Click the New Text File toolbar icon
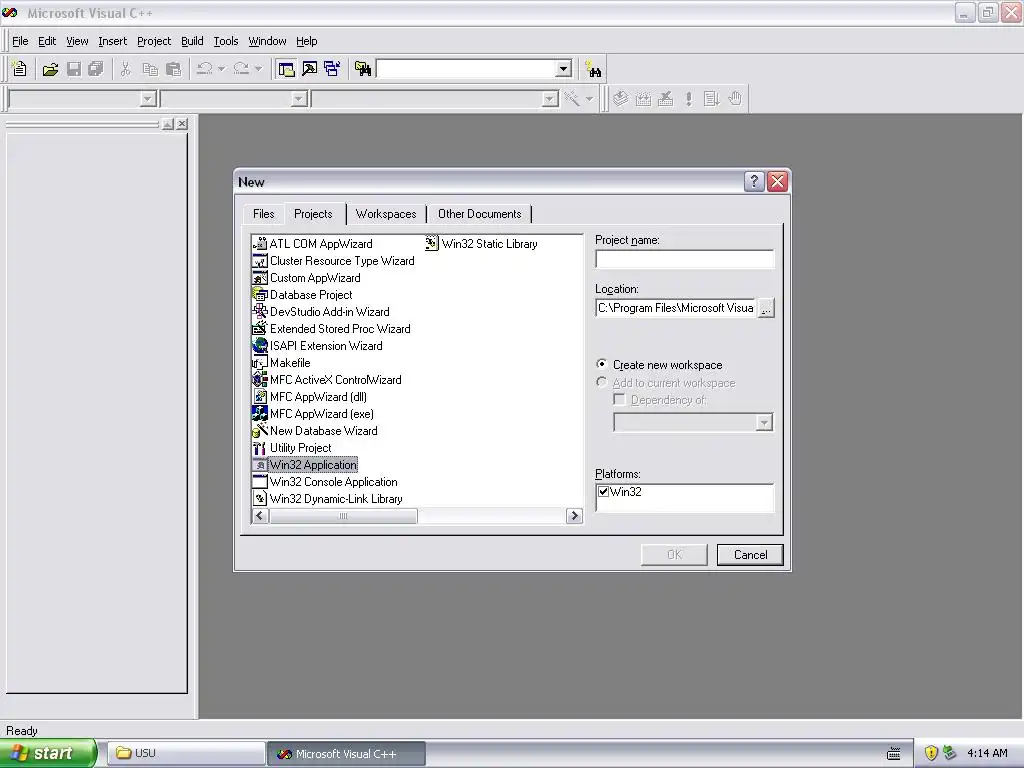The image size is (1024, 768). (x=20, y=69)
